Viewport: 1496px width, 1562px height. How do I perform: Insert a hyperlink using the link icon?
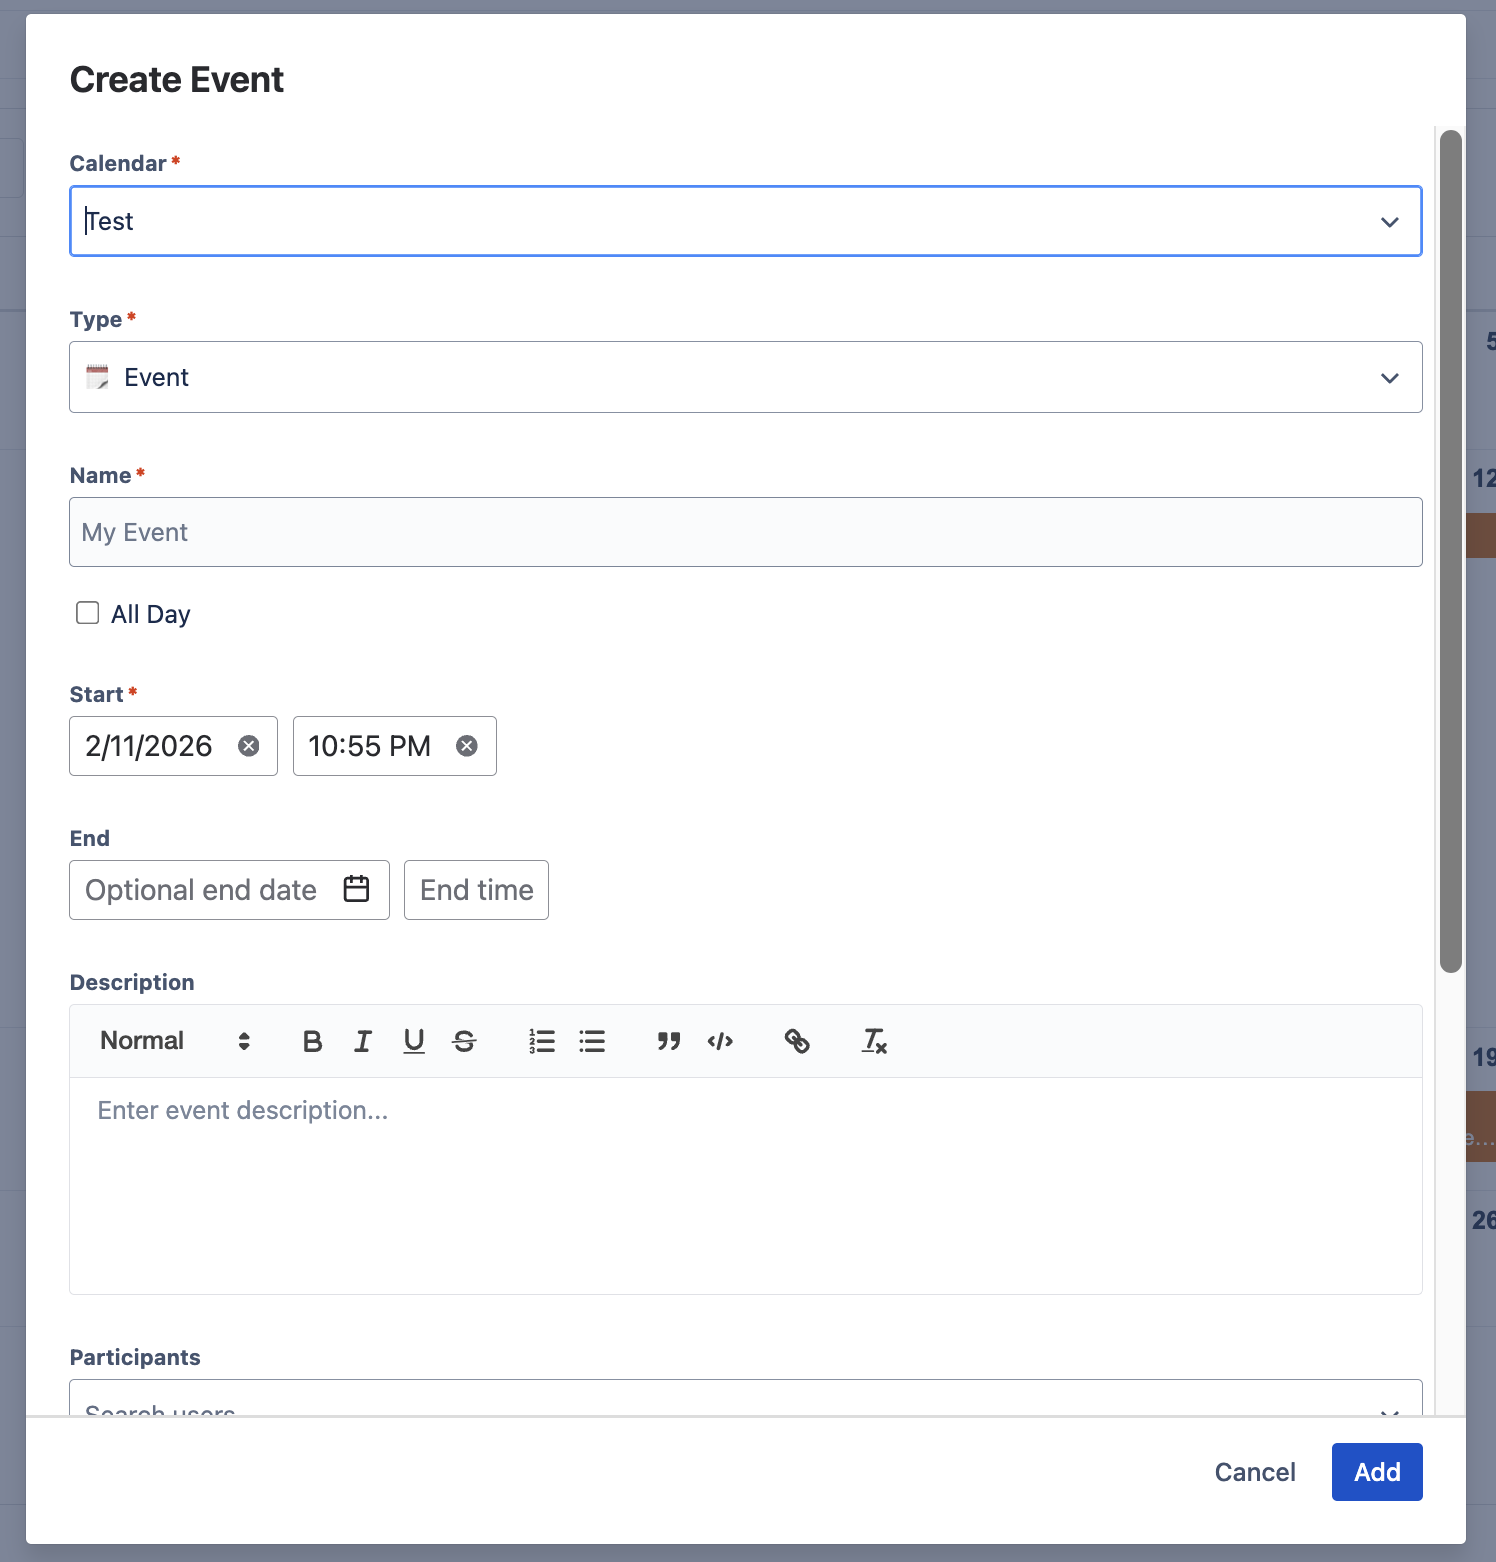(798, 1041)
